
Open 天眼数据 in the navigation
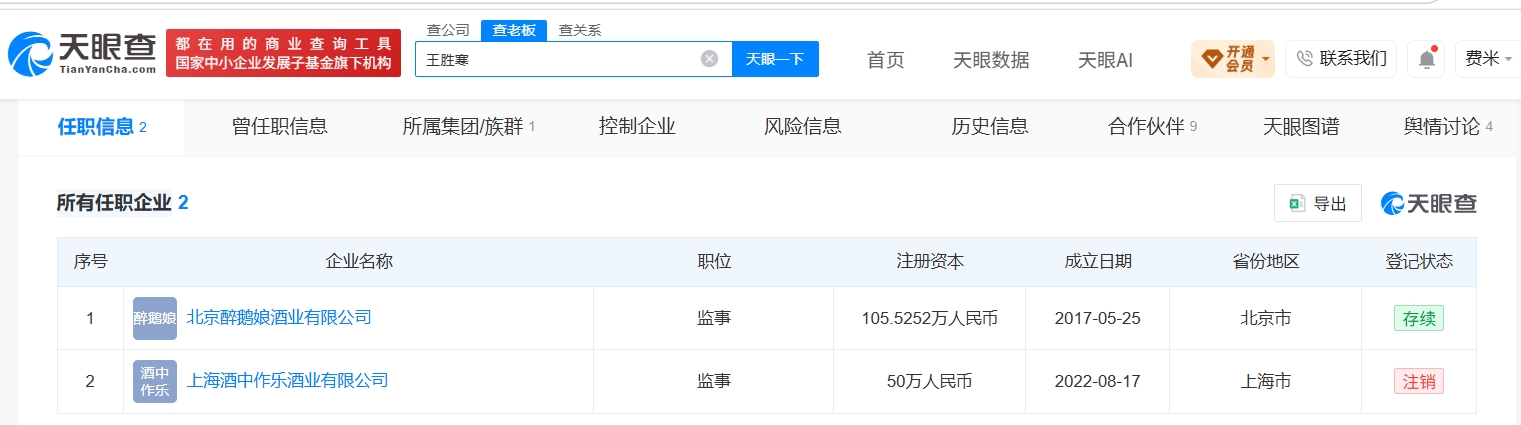[x=991, y=60]
